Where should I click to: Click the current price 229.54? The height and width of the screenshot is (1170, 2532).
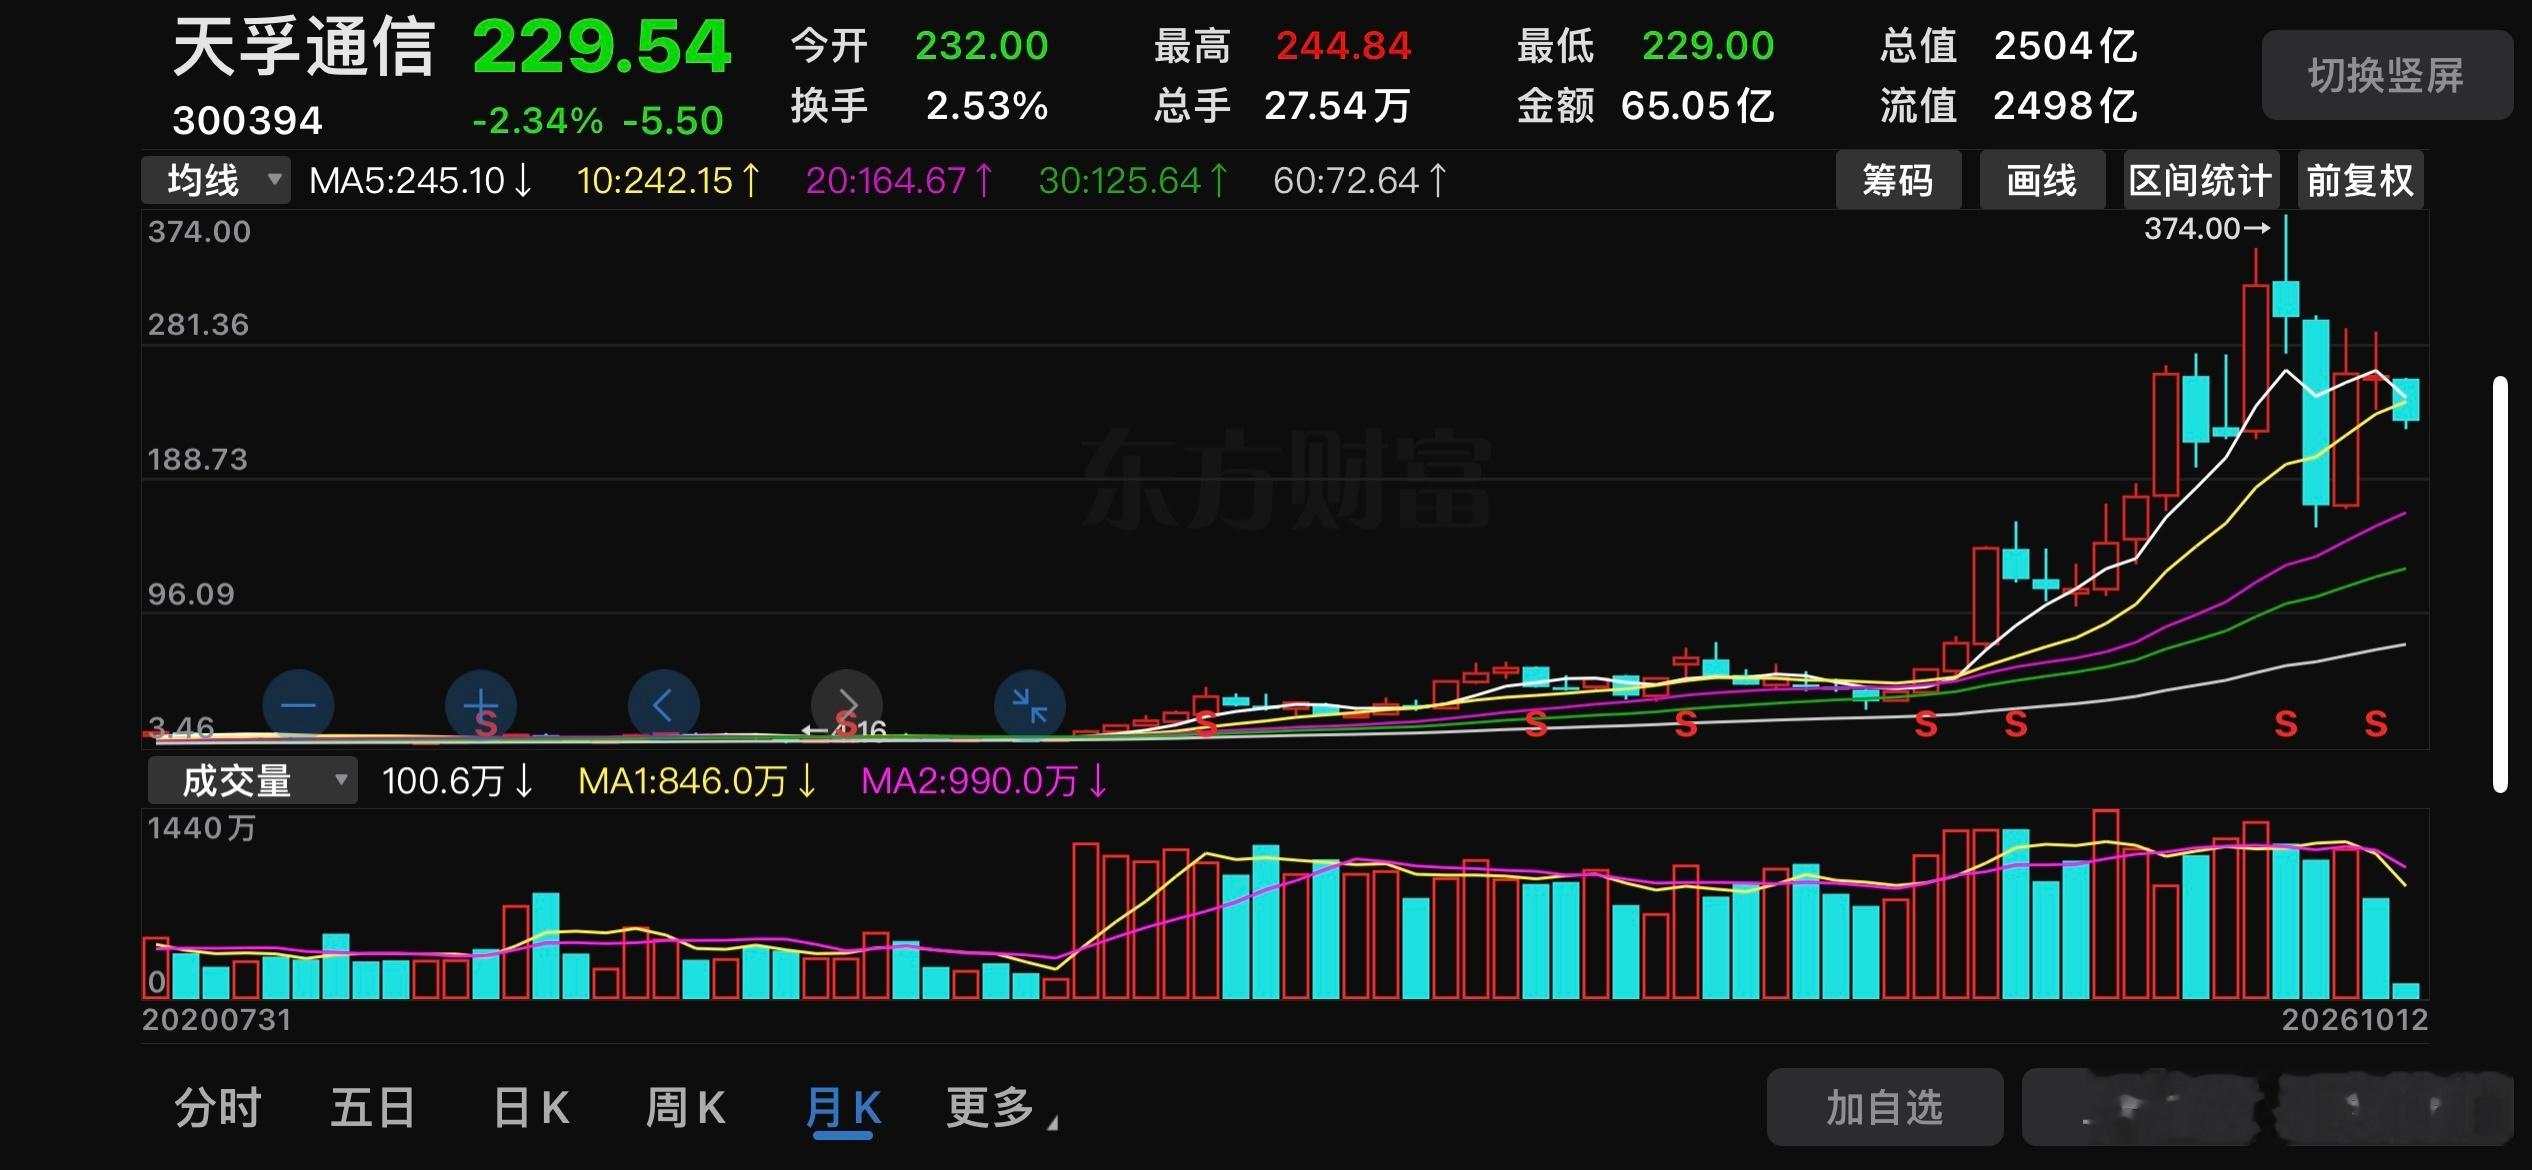601,47
